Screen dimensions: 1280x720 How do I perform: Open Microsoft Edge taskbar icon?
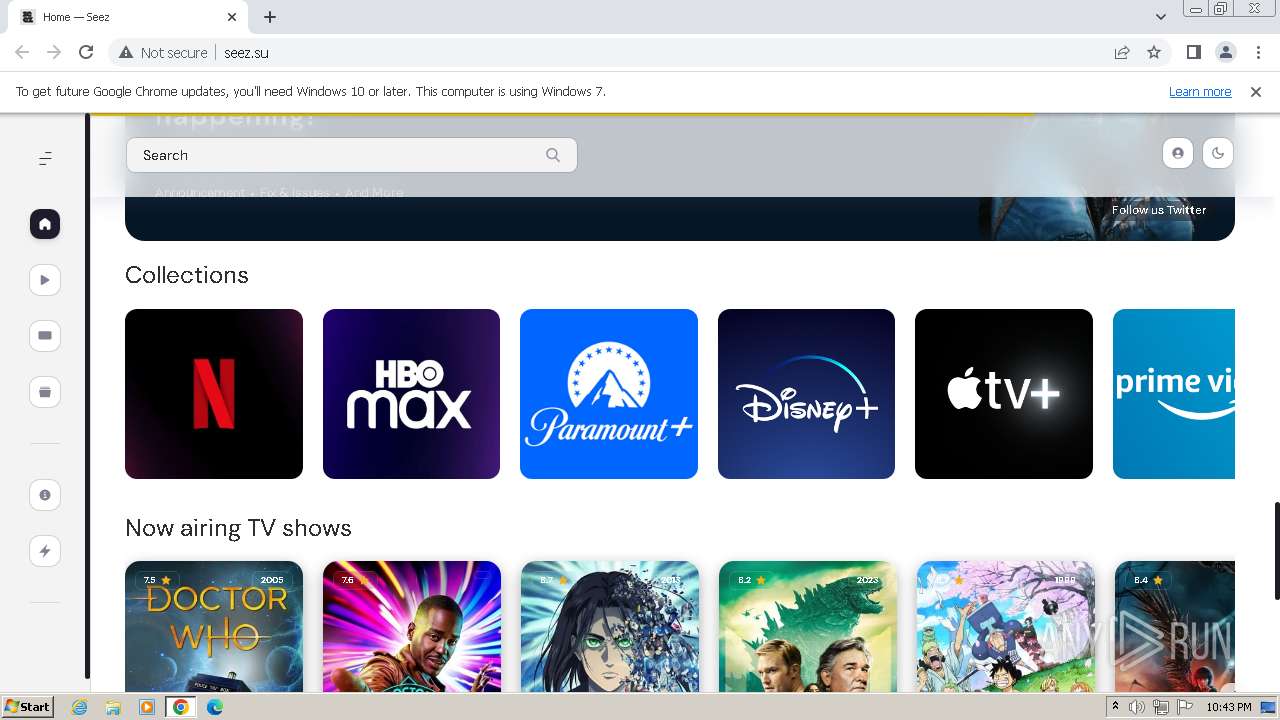[215, 707]
